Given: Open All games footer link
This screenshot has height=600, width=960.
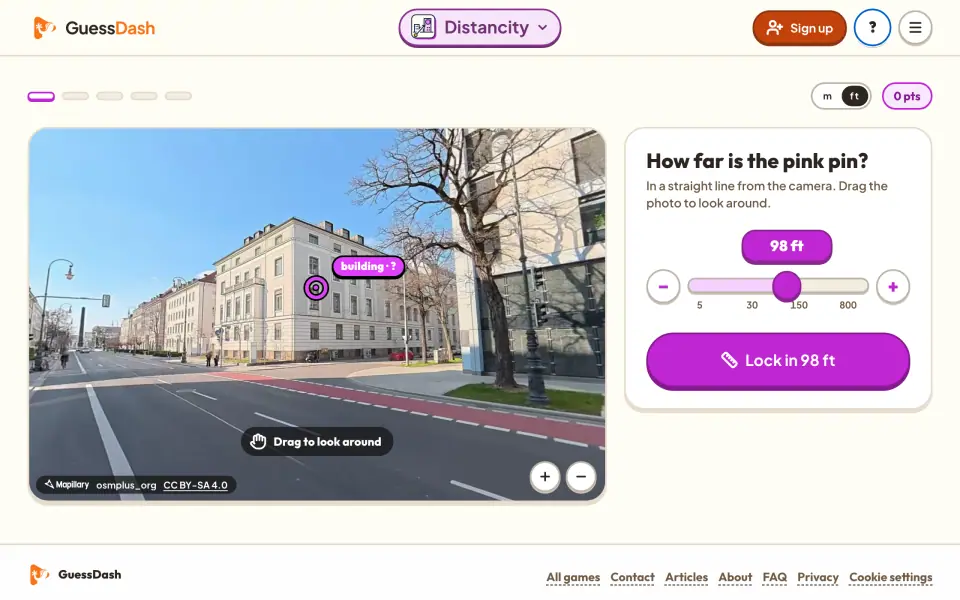Looking at the screenshot, I should tap(573, 577).
